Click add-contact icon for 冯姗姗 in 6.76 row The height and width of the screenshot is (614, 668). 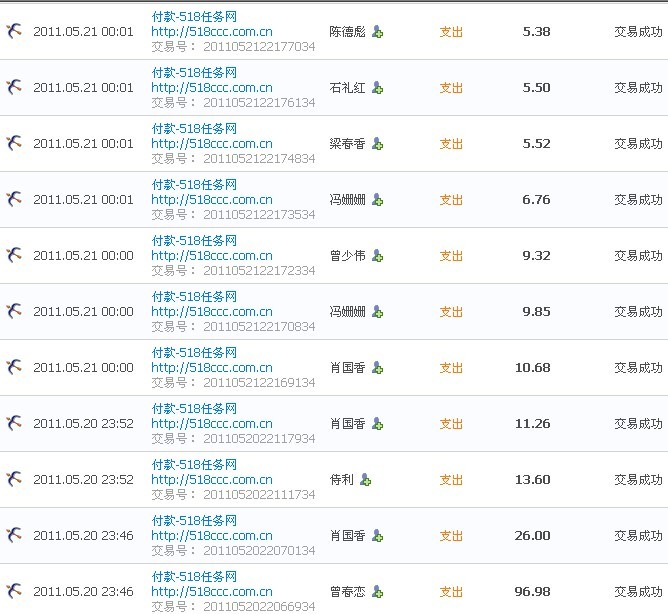377,200
